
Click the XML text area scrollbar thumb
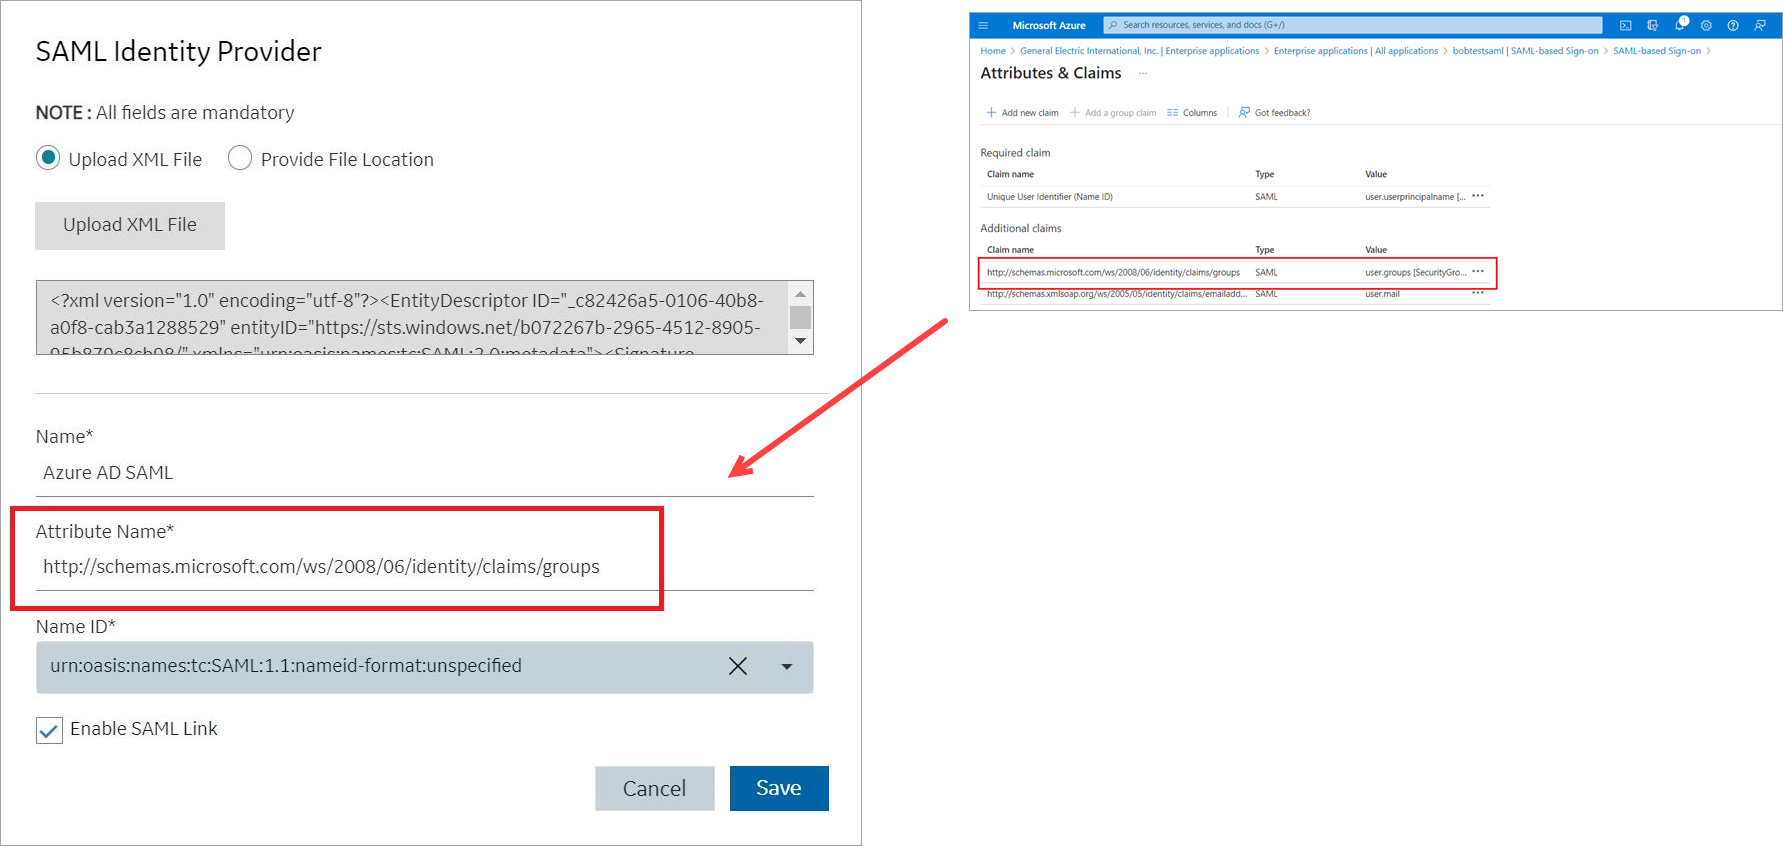tap(800, 317)
